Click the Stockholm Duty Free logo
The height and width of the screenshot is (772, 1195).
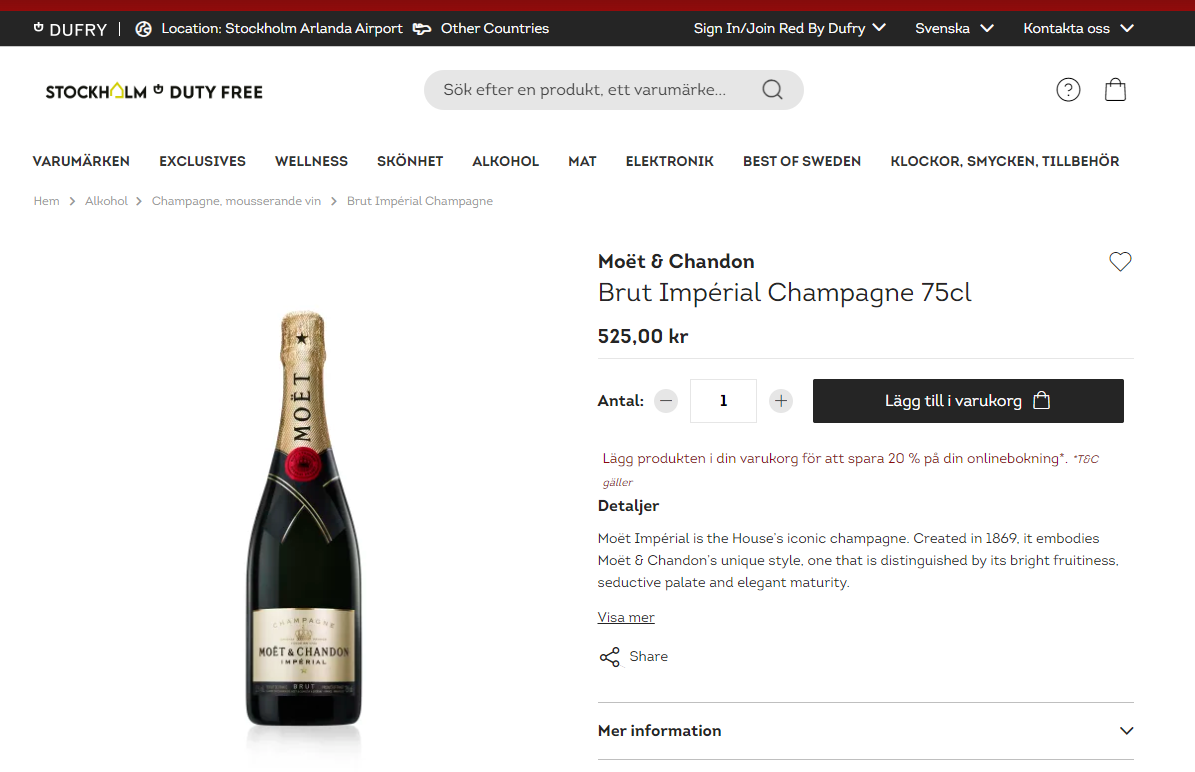tap(154, 92)
